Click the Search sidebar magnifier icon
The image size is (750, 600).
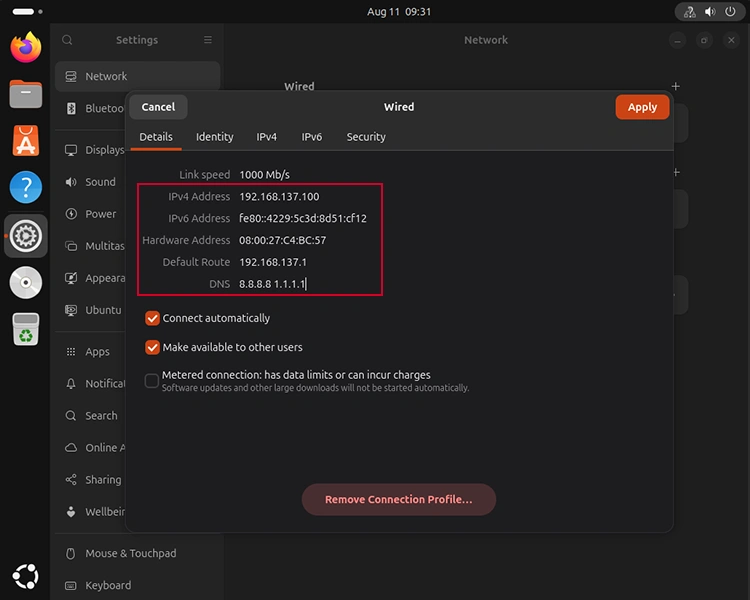[x=71, y=416]
